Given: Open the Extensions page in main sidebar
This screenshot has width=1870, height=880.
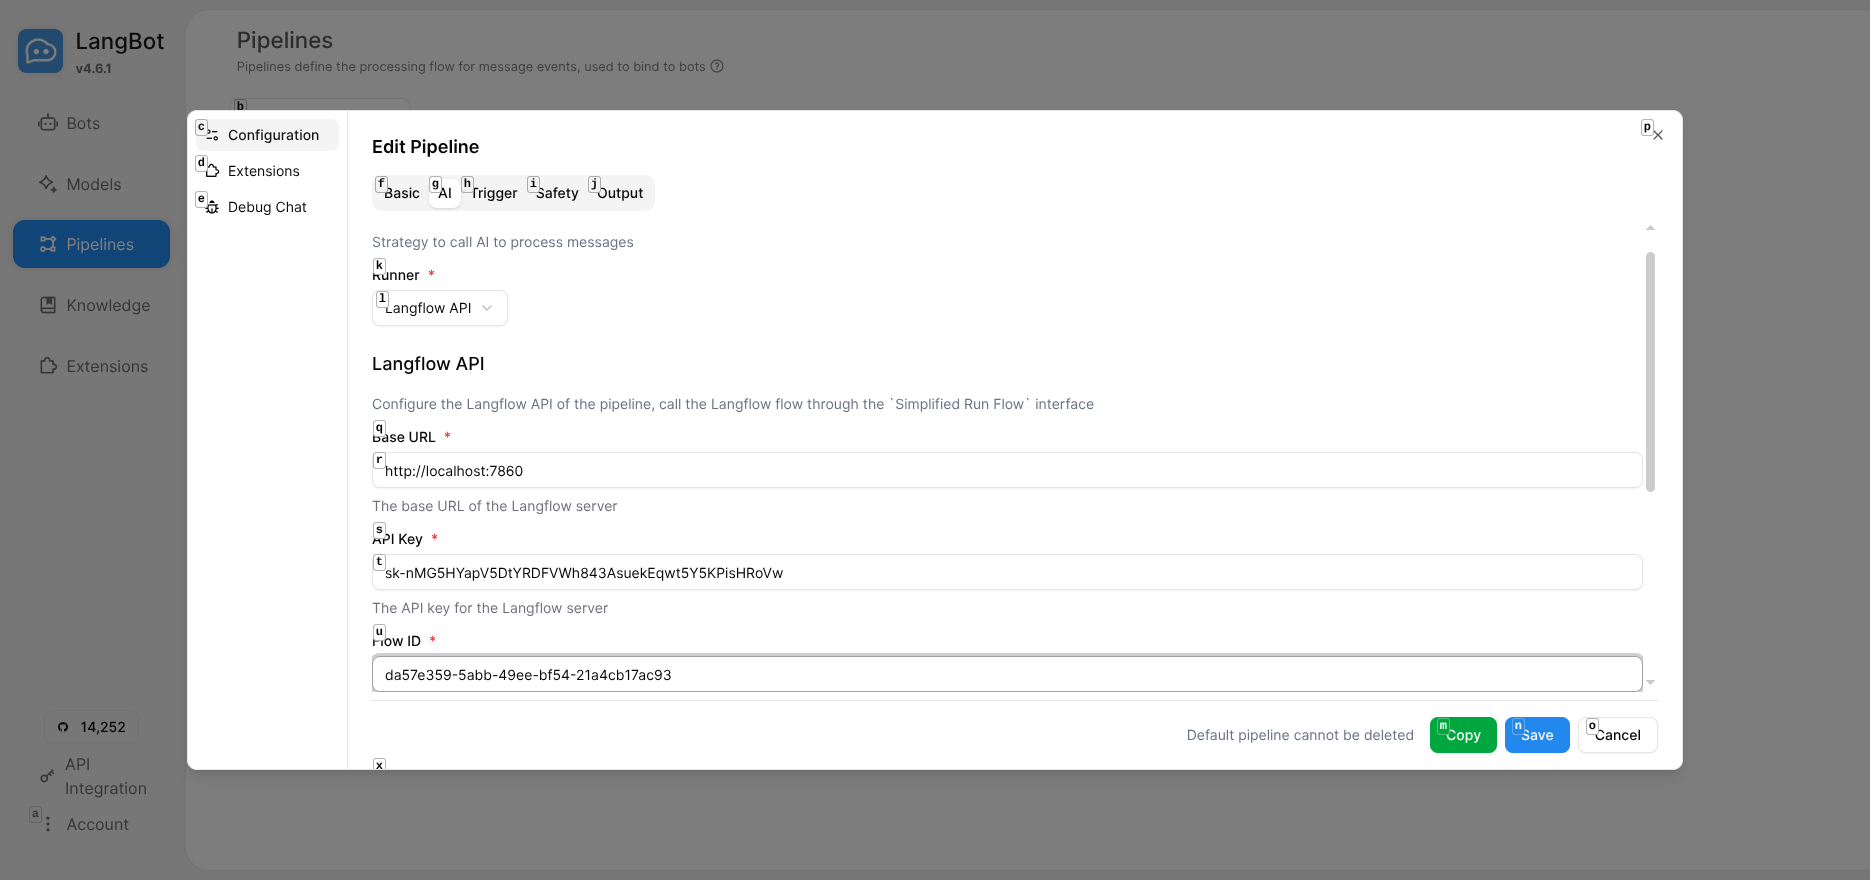Looking at the screenshot, I should 106,366.
